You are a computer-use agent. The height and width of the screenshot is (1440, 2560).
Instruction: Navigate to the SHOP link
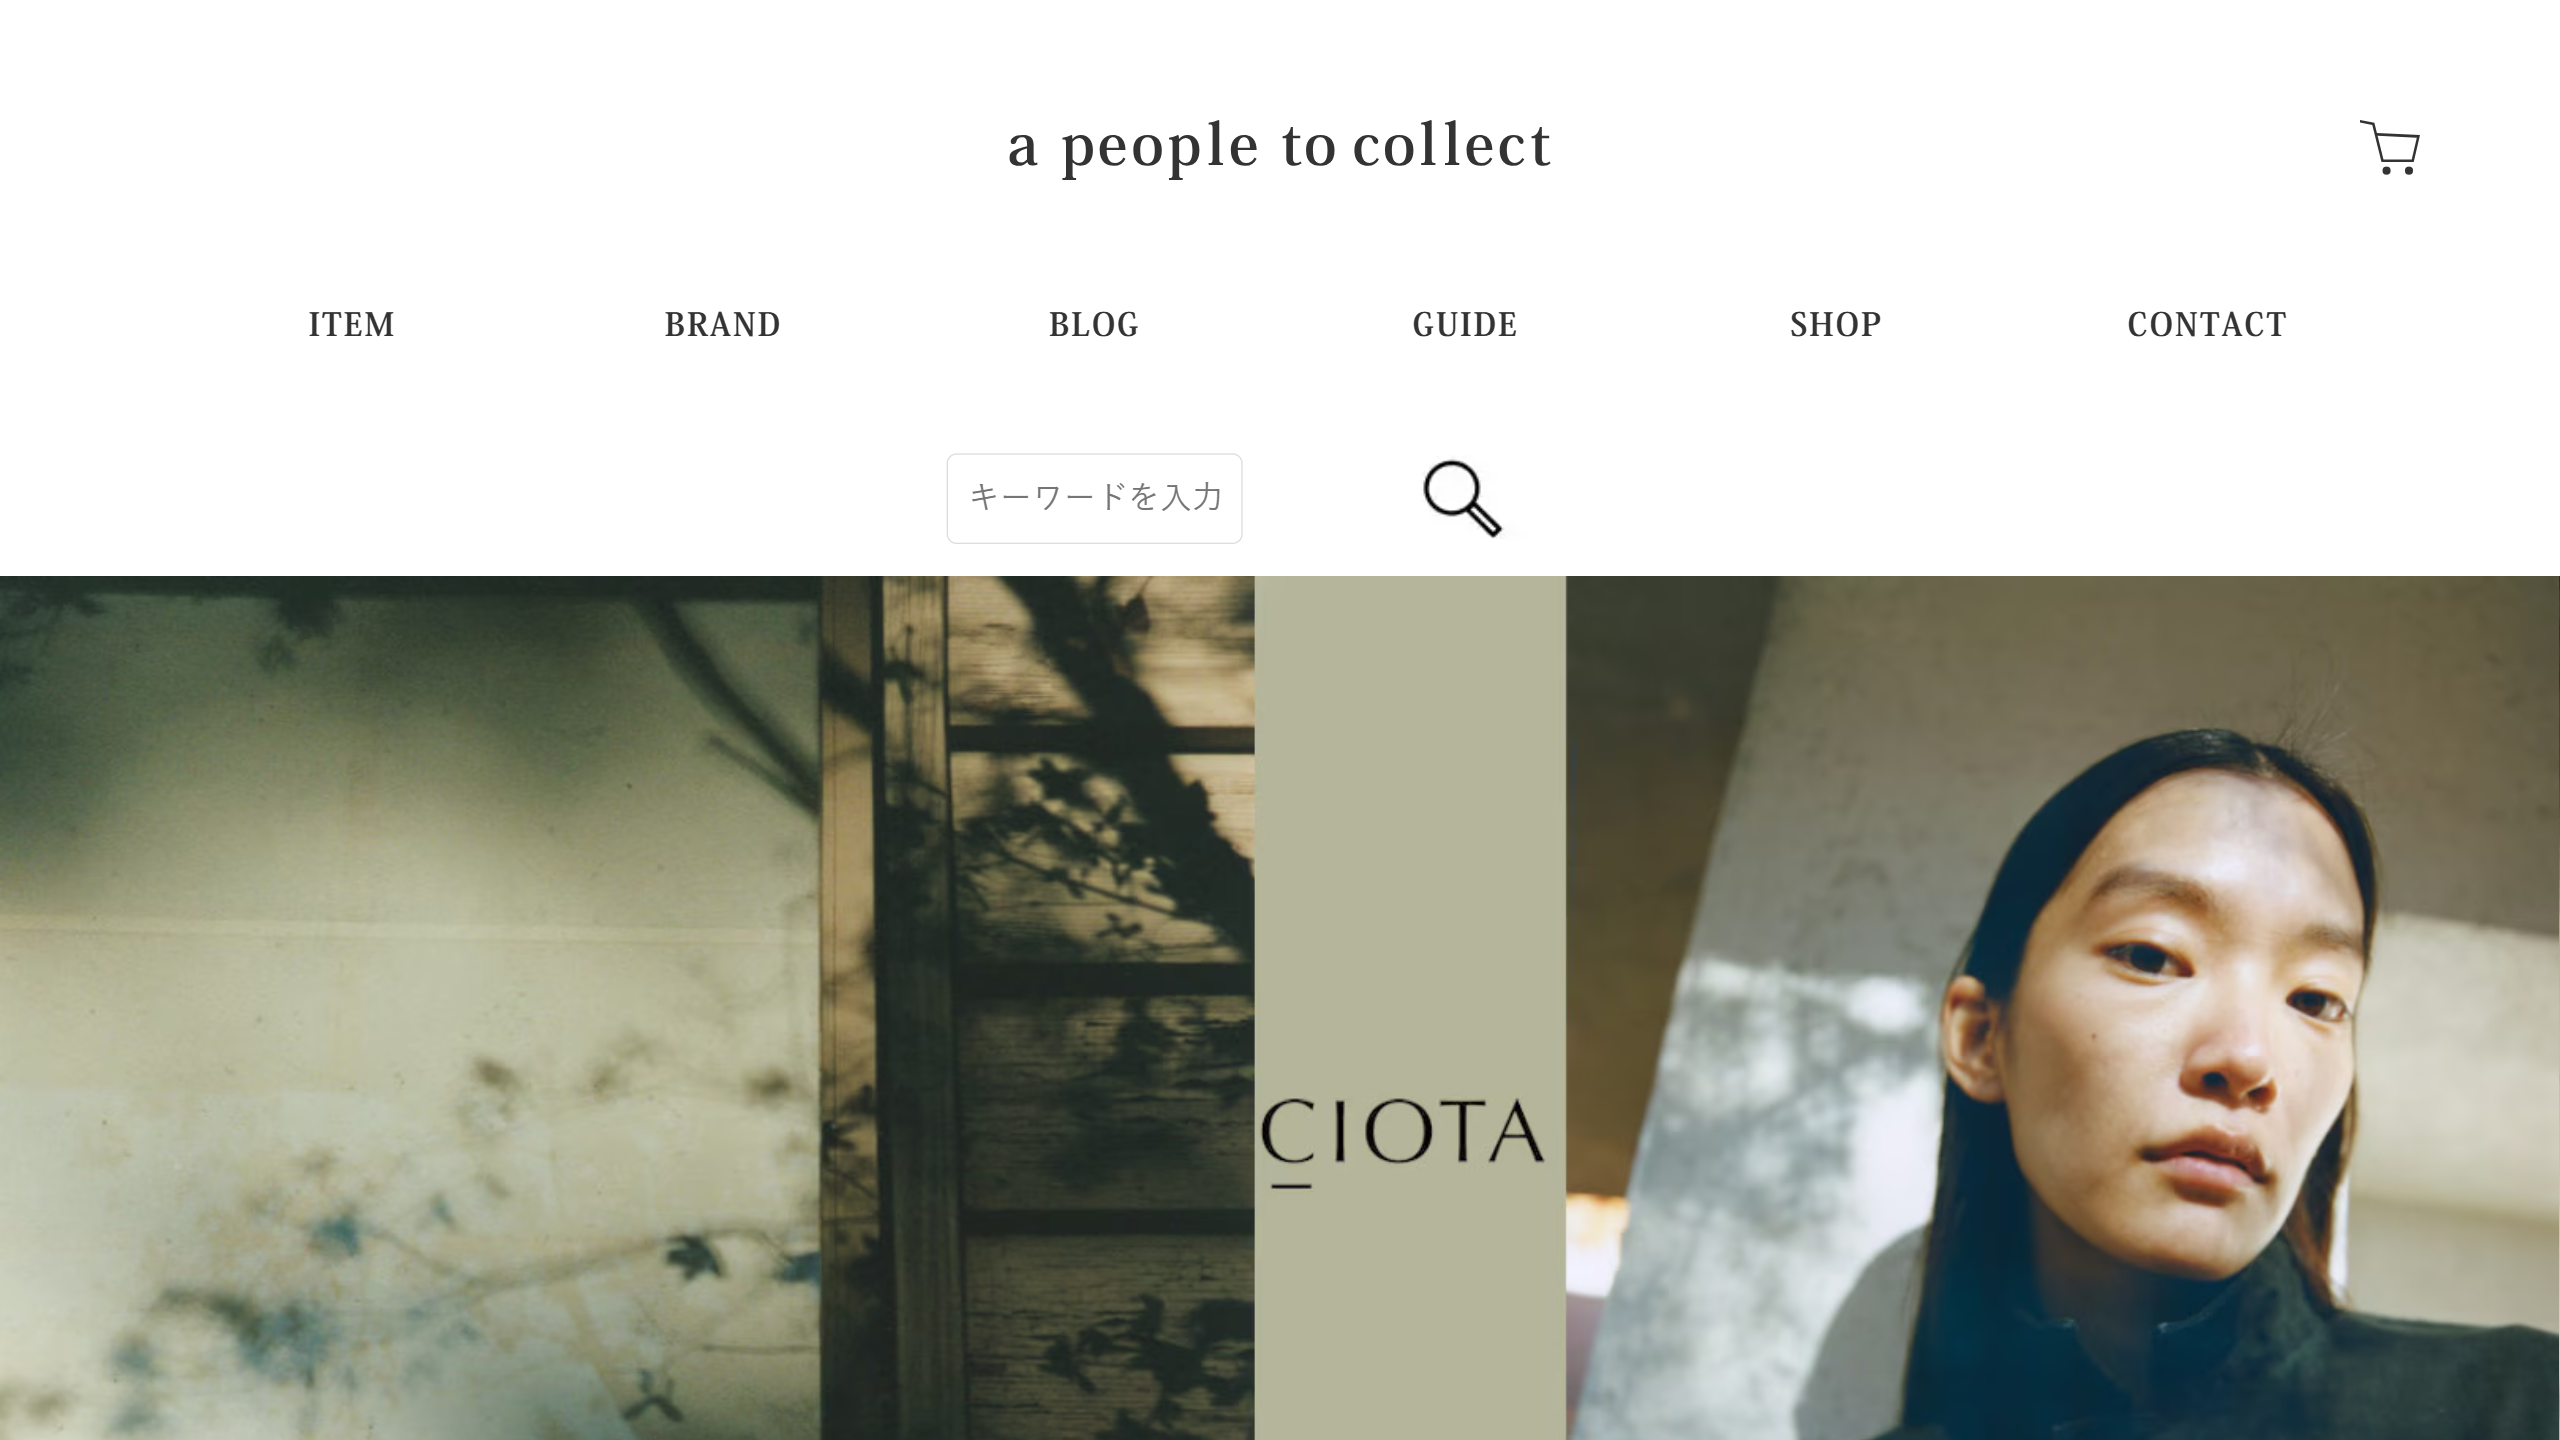(x=1835, y=324)
